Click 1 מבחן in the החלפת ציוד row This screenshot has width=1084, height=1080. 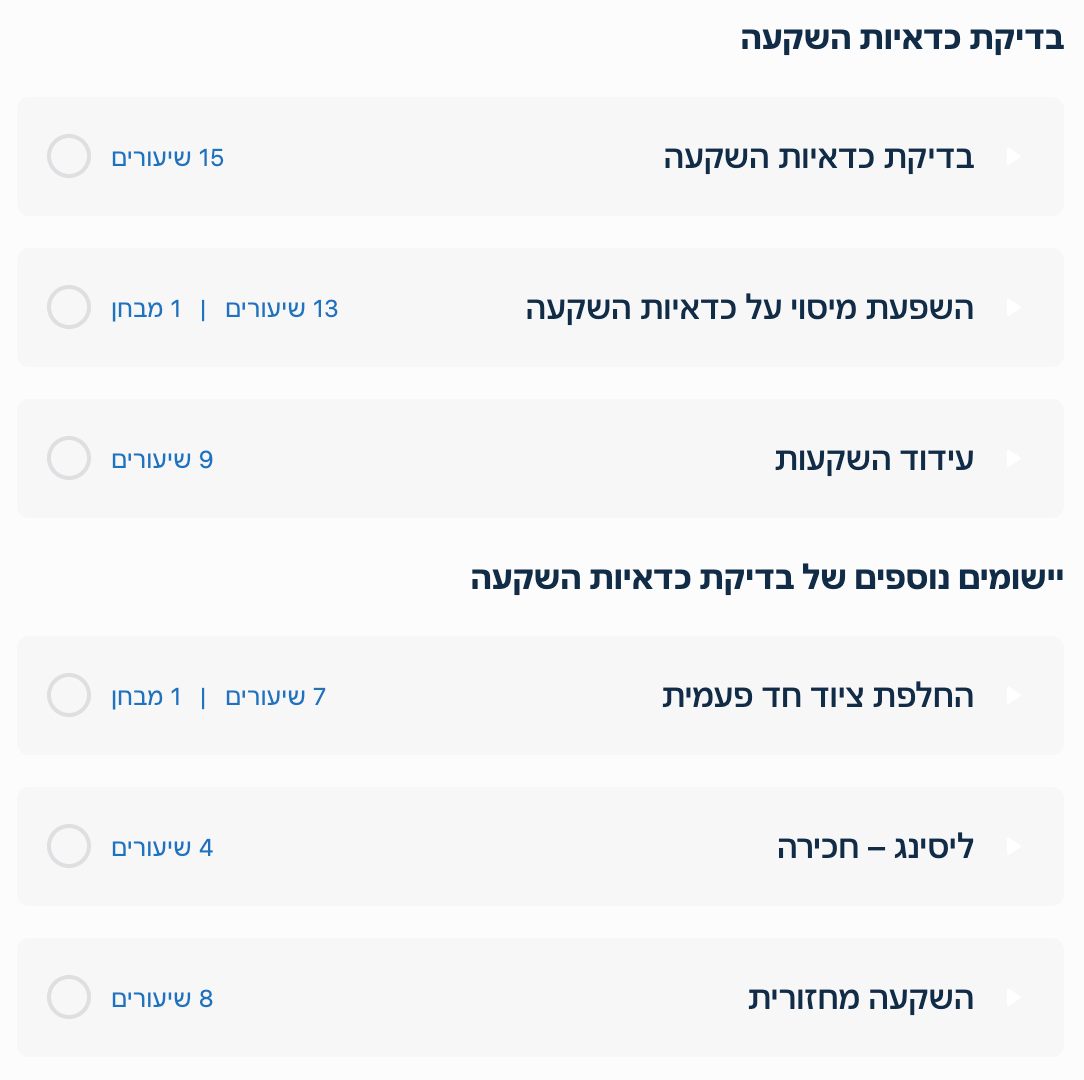click(x=146, y=697)
